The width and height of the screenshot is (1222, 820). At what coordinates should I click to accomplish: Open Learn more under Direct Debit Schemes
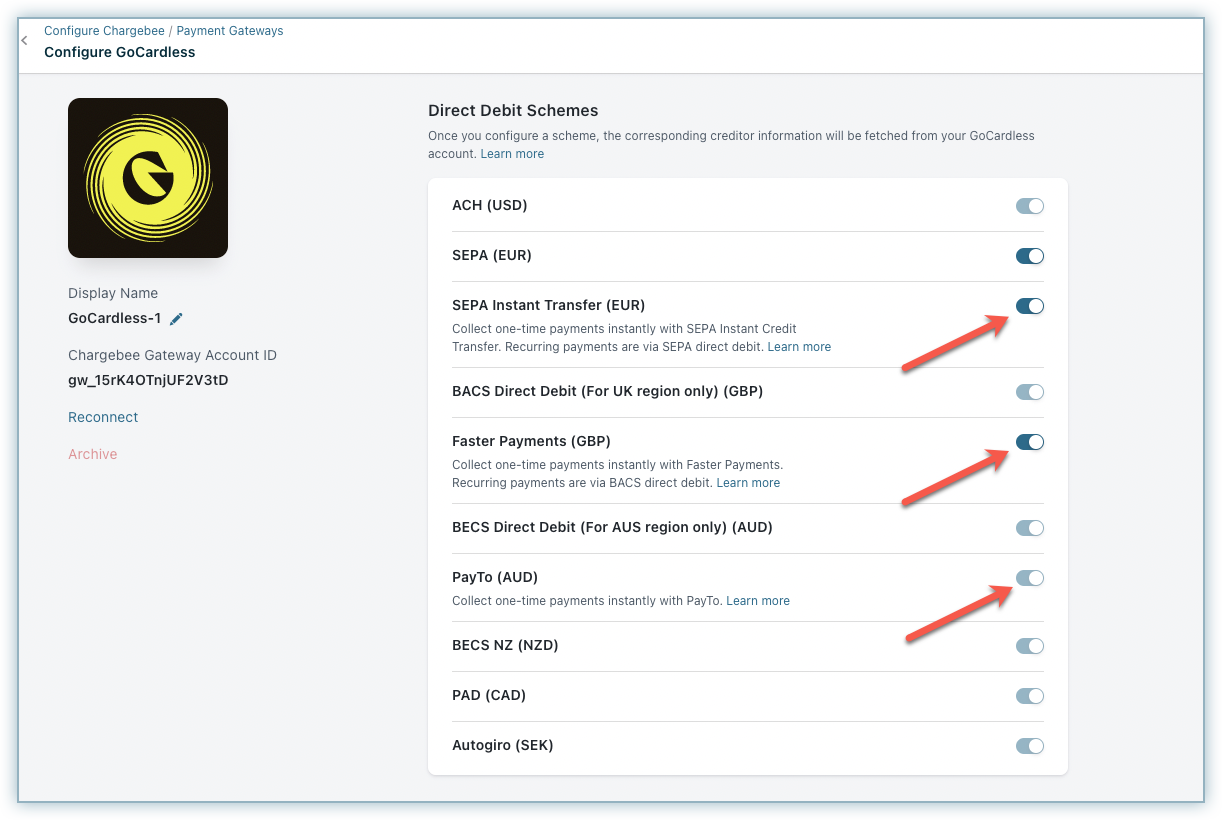point(512,154)
